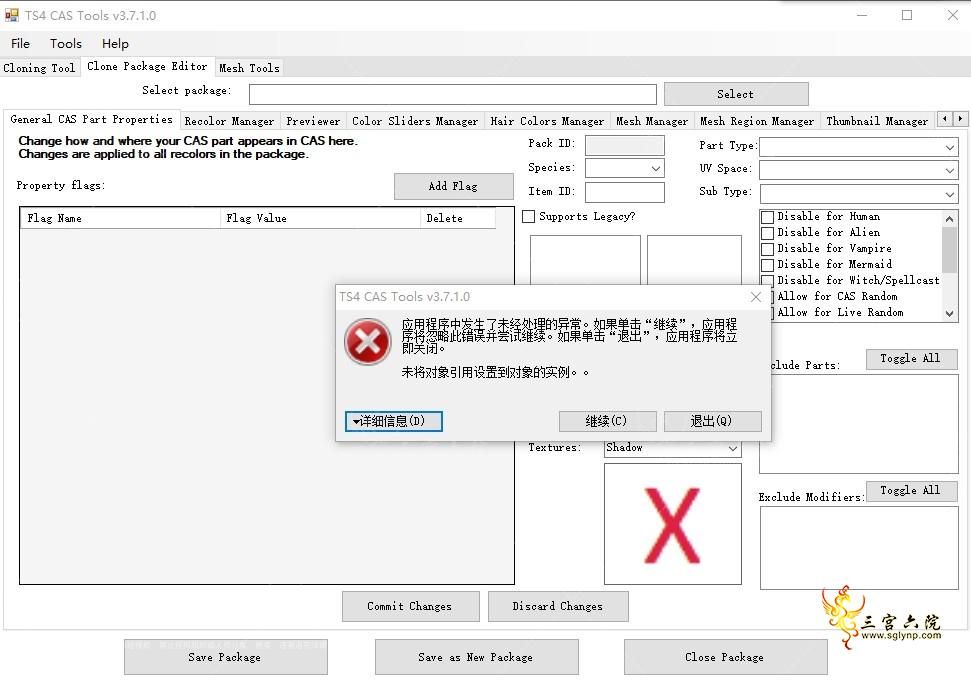Screen dimensions: 971x680
Task: Enable Disable for Alien checkbox
Action: pyautogui.click(x=767, y=233)
